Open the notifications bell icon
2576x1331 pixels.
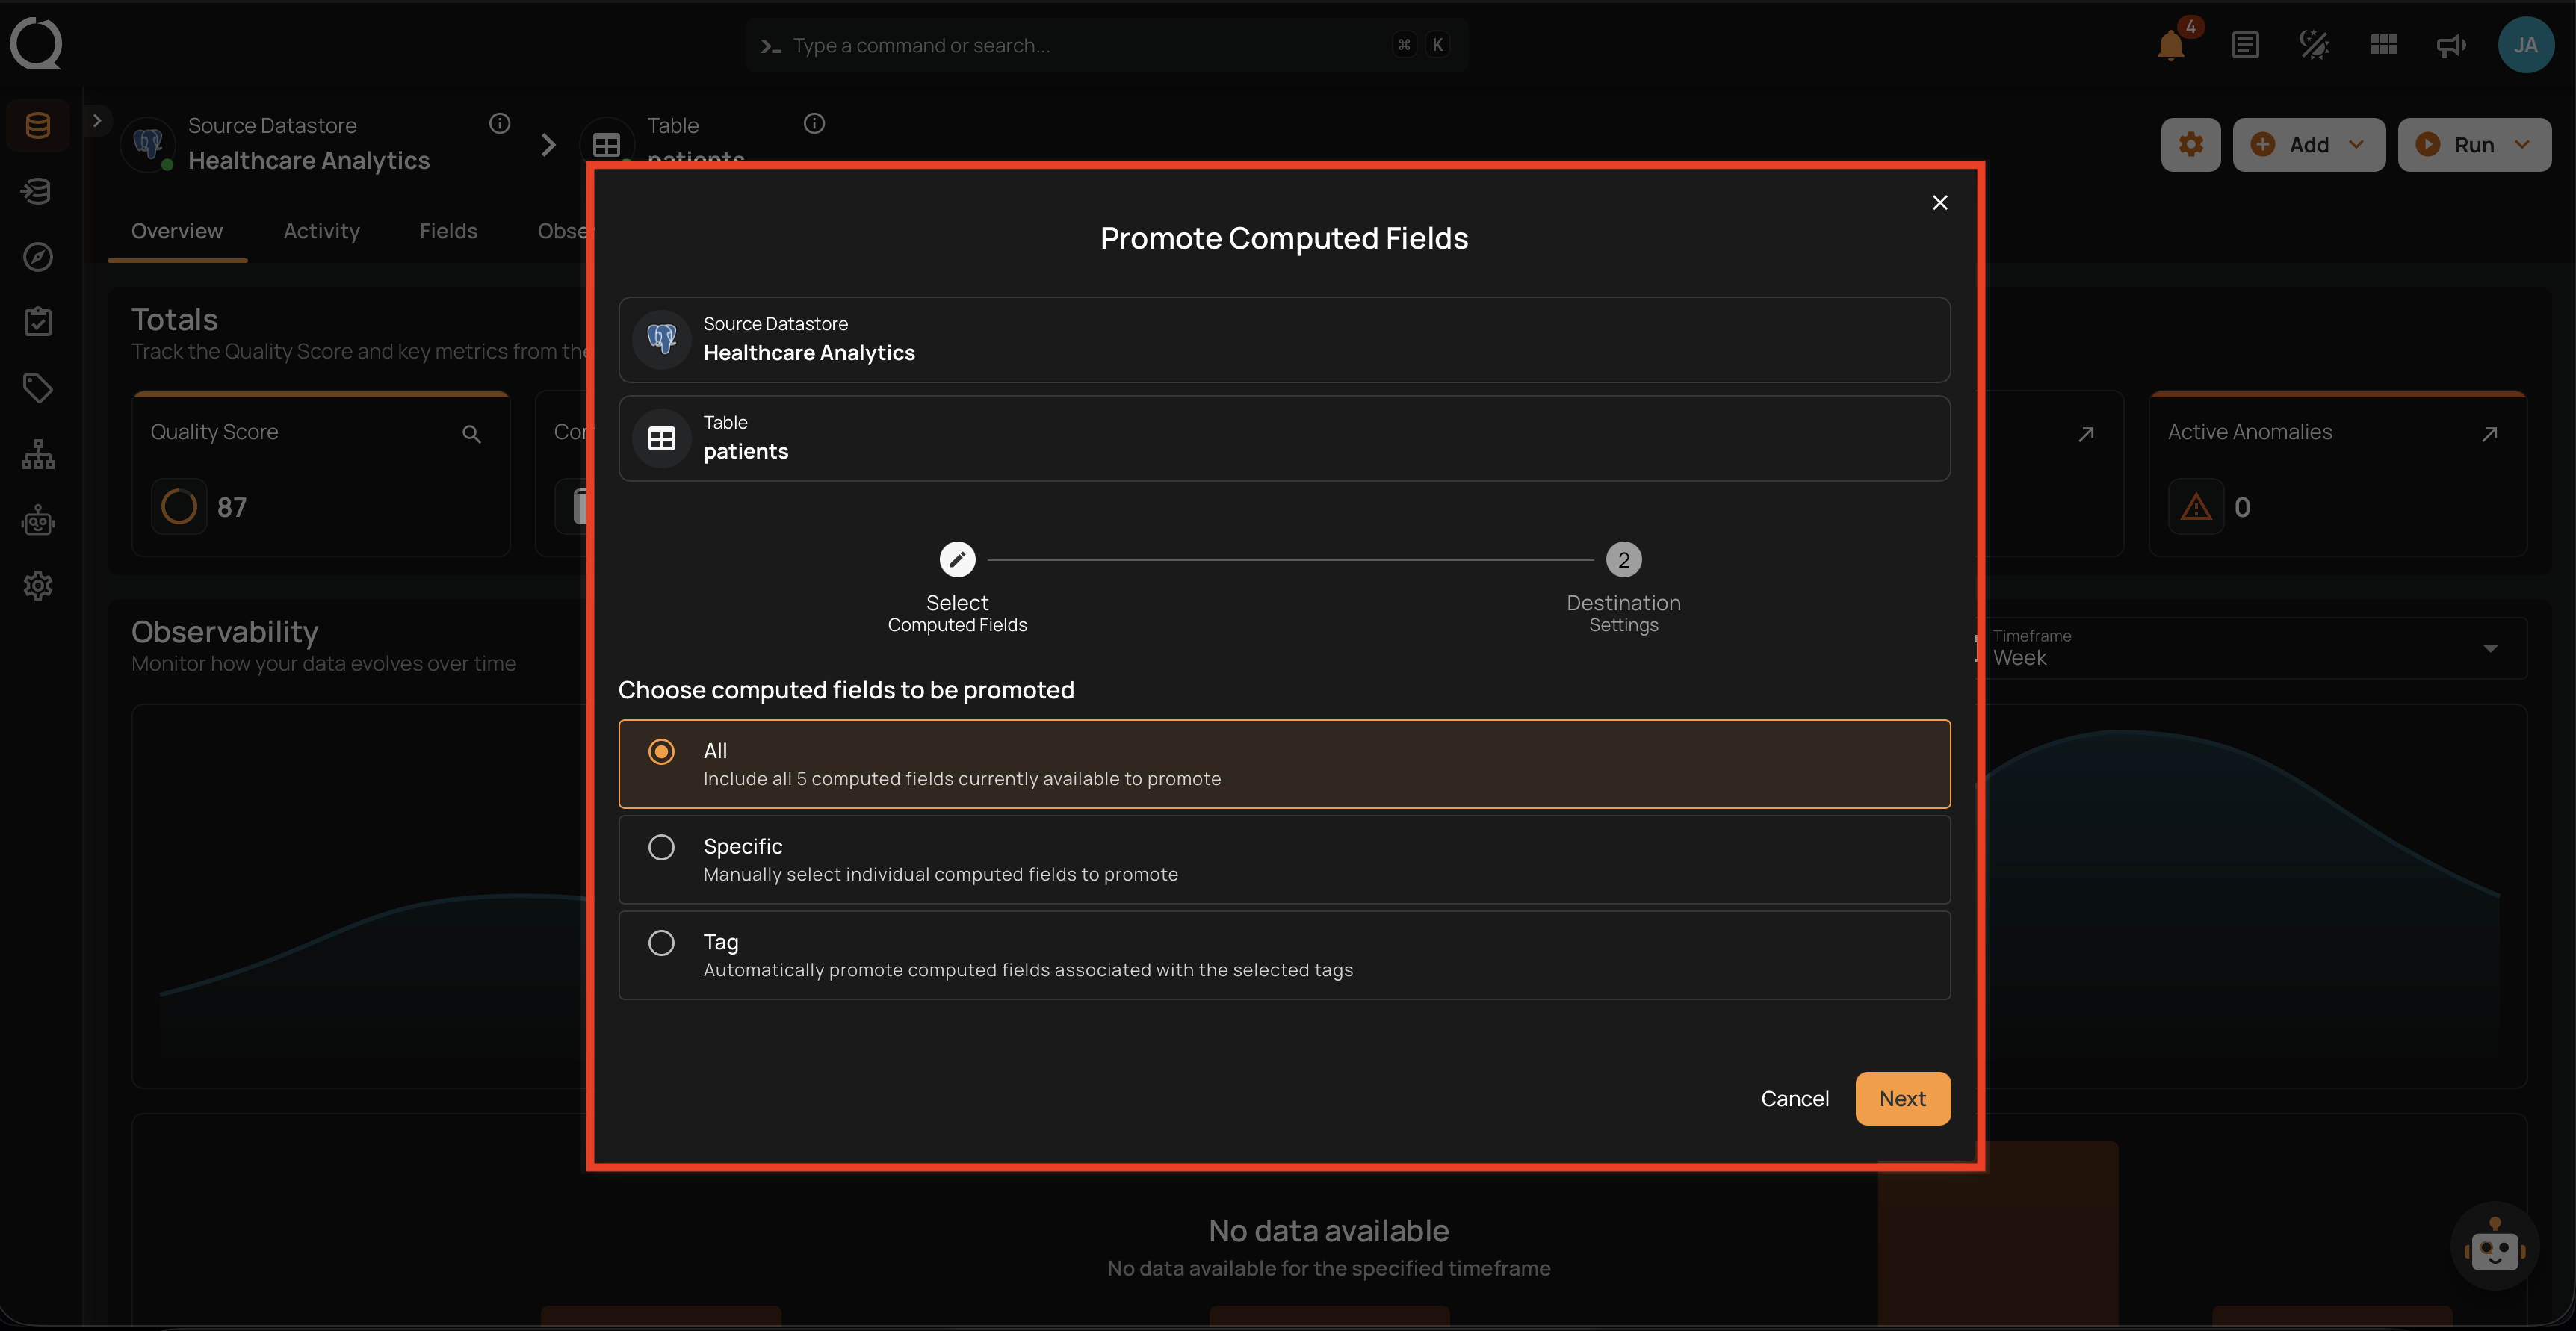coord(2170,45)
